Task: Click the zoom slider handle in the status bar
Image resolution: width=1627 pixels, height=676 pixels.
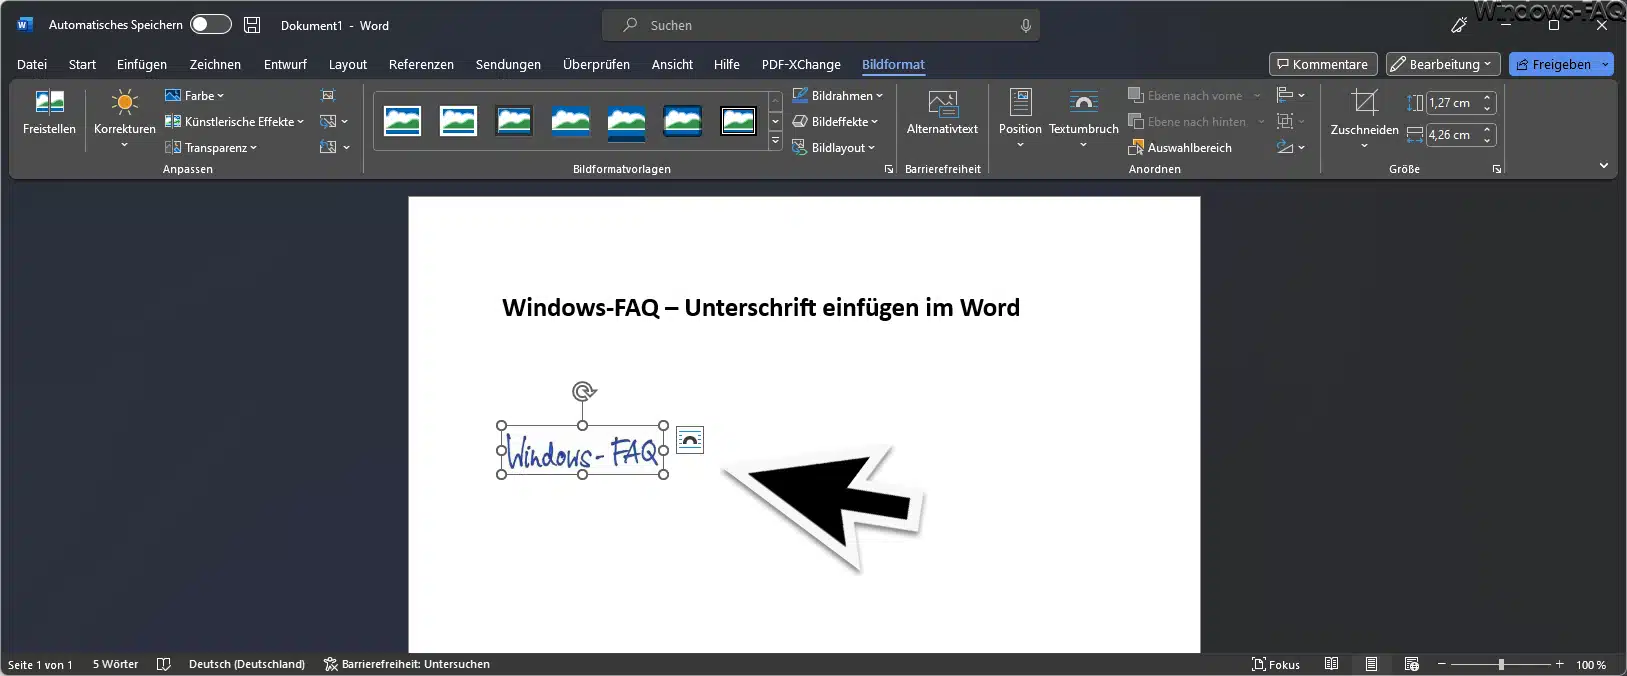Action: click(1501, 664)
